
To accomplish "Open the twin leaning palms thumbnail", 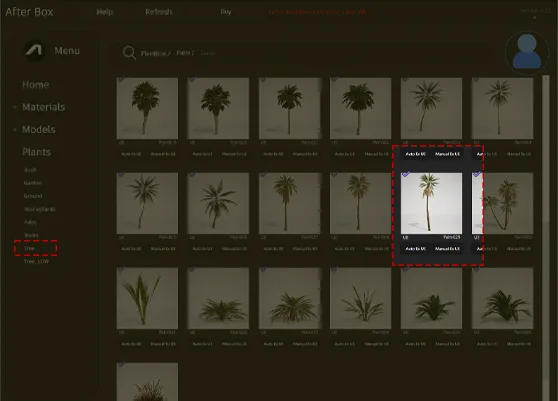I will (x=502, y=204).
